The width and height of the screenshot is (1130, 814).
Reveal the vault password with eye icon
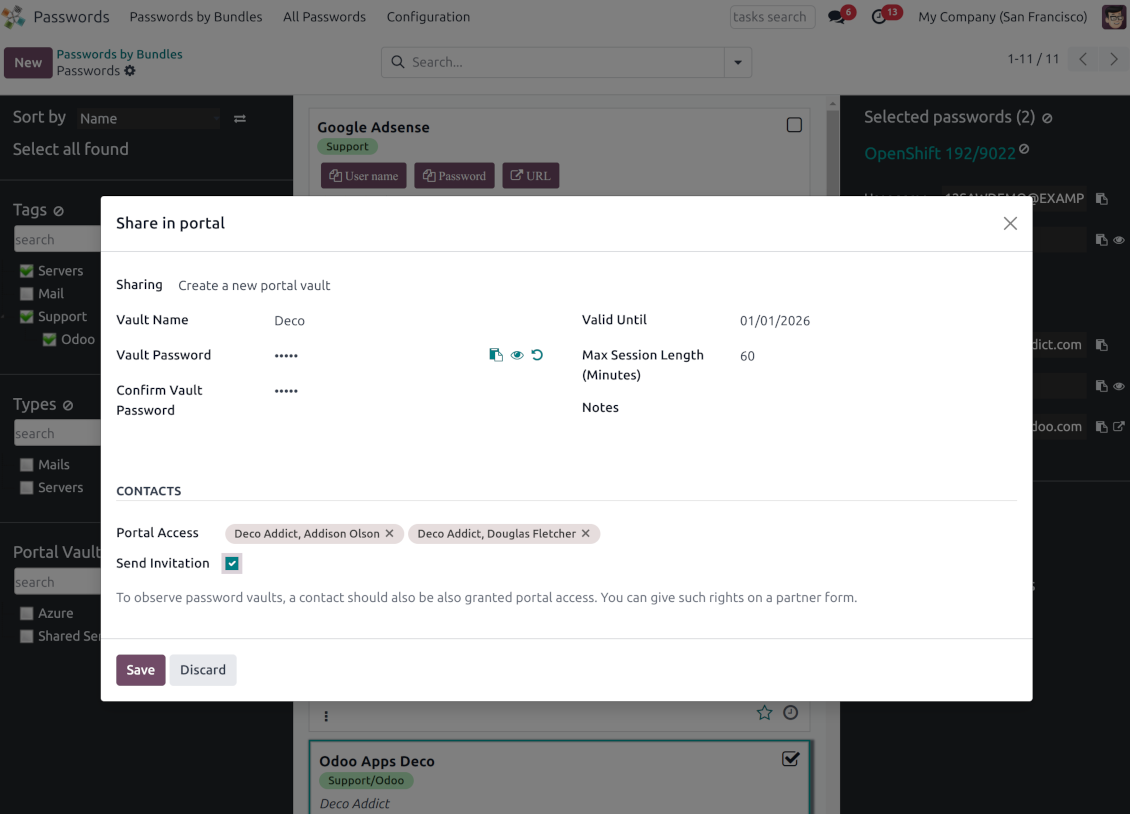point(517,354)
